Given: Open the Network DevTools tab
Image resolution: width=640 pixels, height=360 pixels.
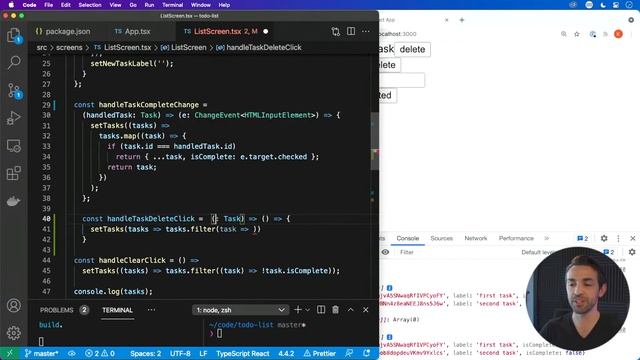Looking at the screenshot, I should (476, 238).
